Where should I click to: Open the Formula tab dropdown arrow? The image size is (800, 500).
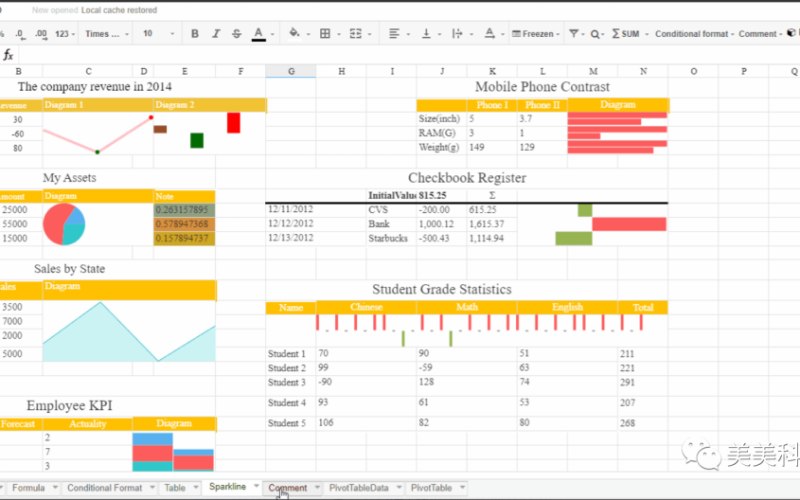tap(55, 488)
